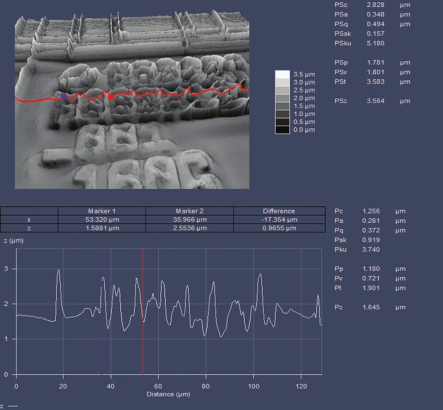Image resolution: width=443 pixels, height=410 pixels.
Task: Click the -17.354 µm difference cell
Action: coord(279,220)
